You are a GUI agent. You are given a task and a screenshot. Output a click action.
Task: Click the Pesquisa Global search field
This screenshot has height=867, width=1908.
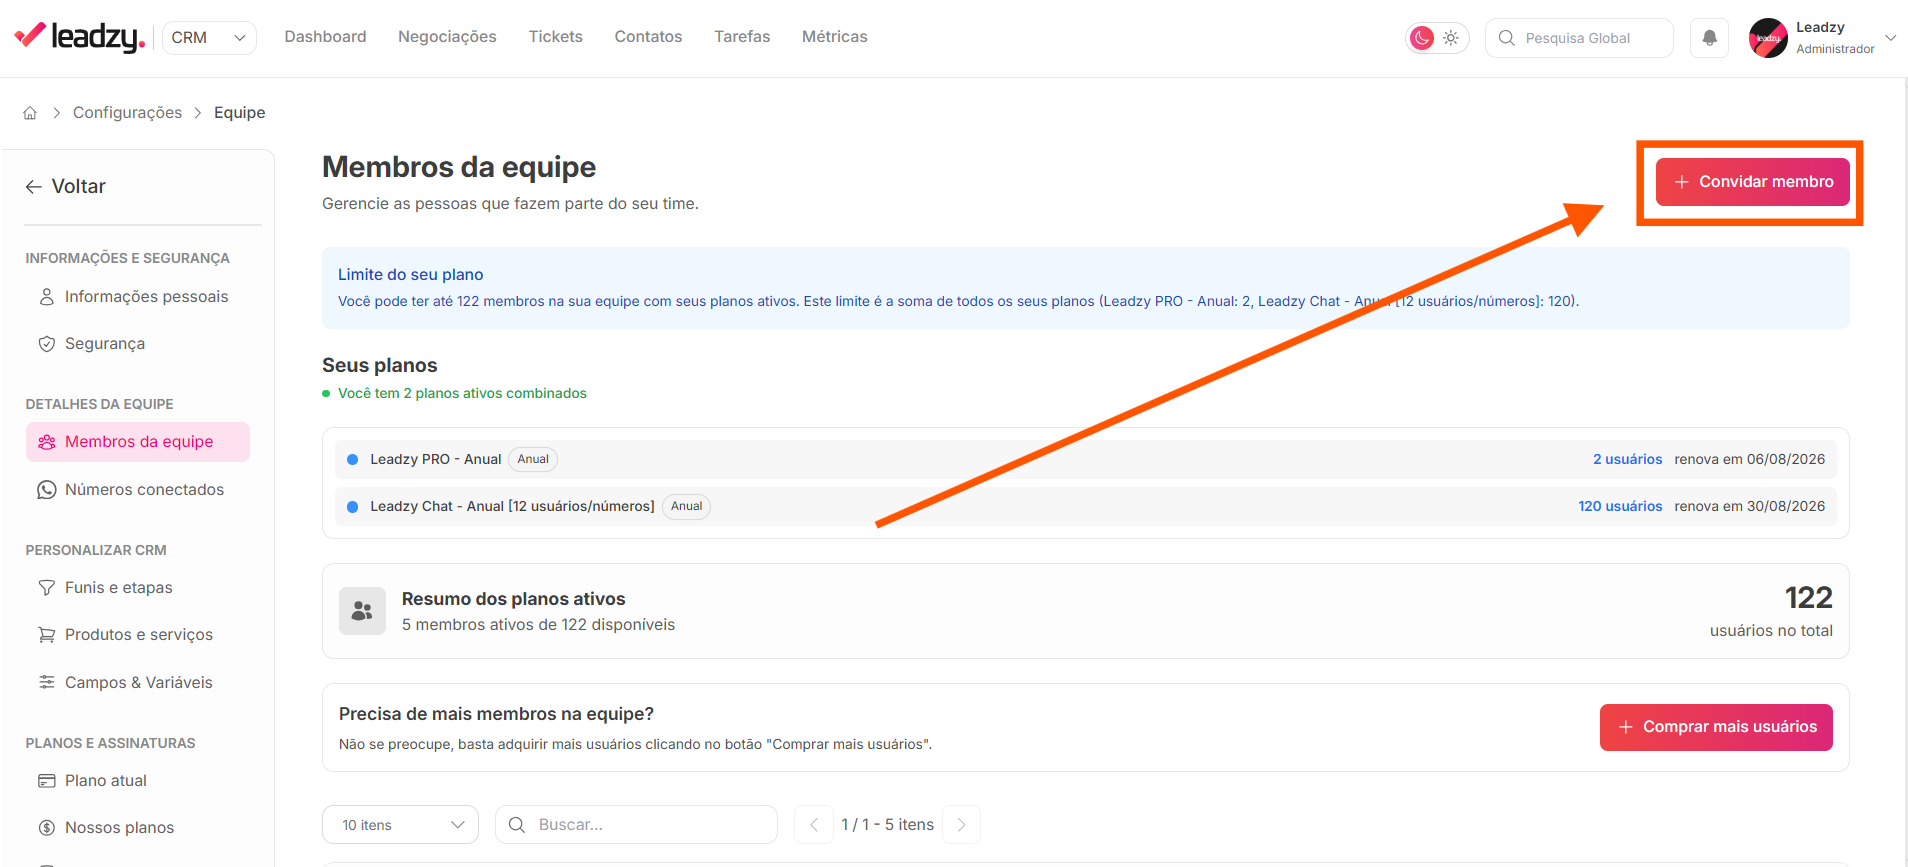coord(1579,38)
